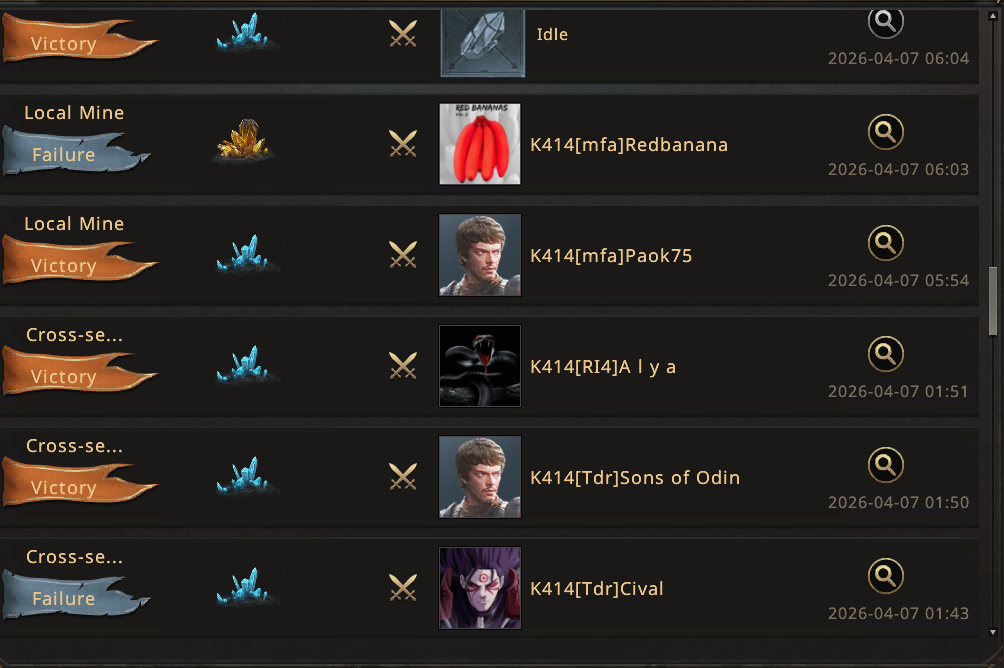
Task: Open black snake avatar of A l y a
Action: [480, 366]
